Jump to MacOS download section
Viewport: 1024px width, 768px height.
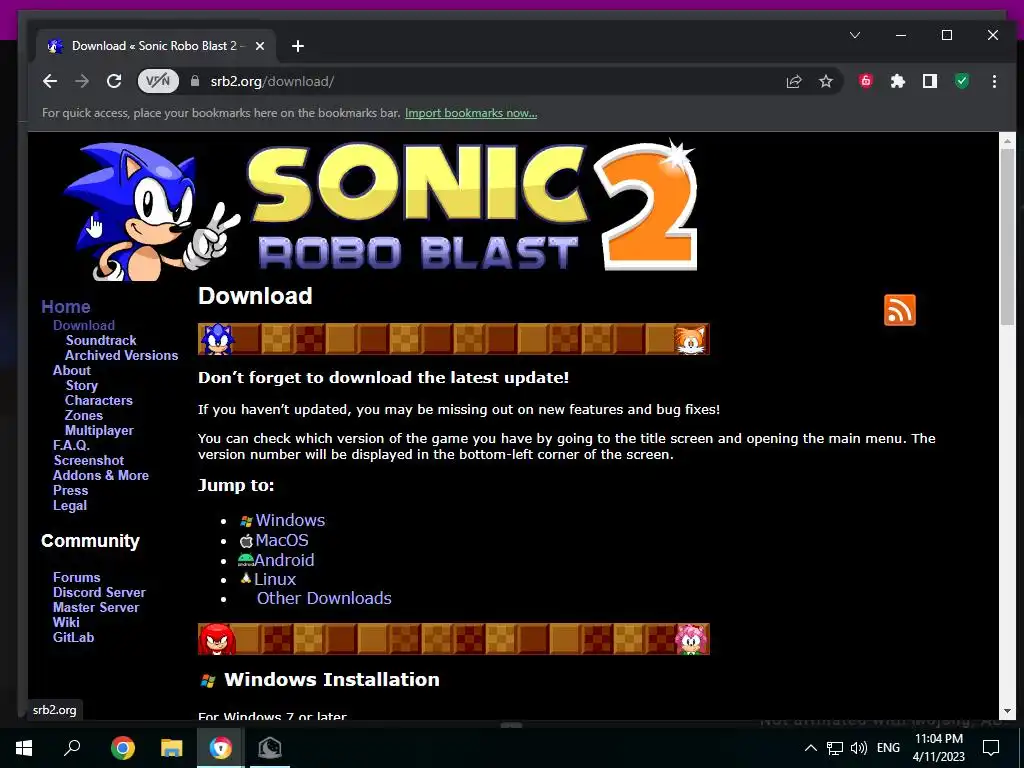click(281, 540)
